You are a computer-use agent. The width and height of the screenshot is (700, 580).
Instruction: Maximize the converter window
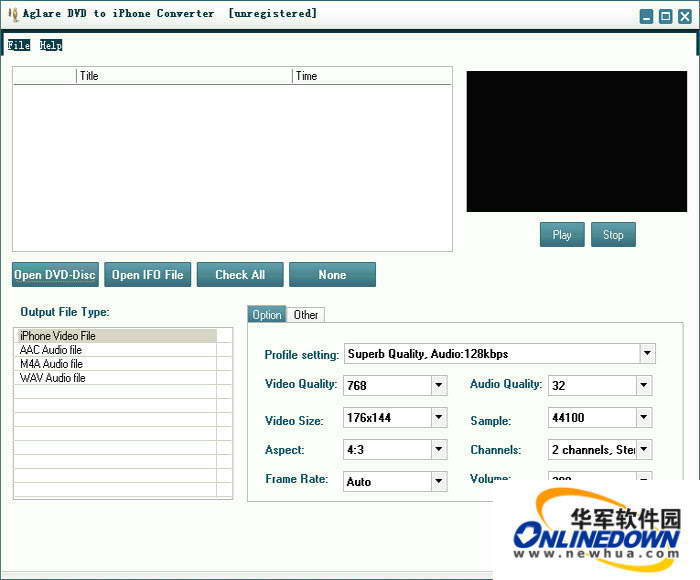click(x=666, y=17)
